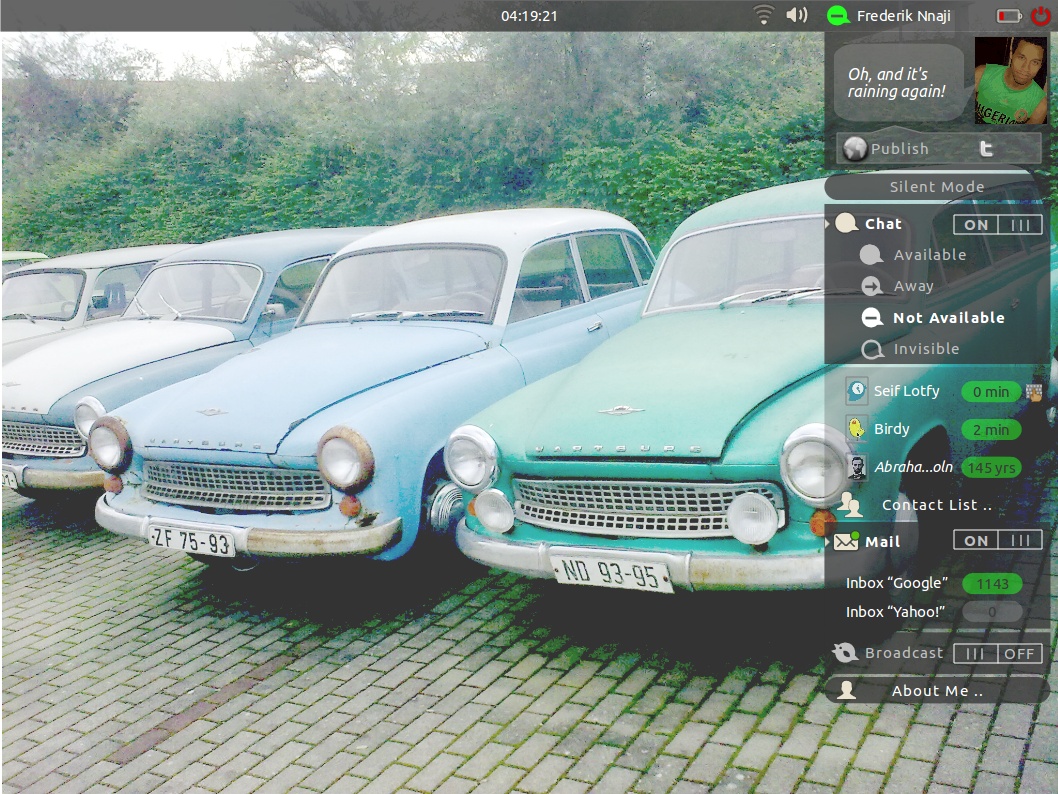Set chat status to Invisible
1058x794 pixels.
[x=925, y=349]
